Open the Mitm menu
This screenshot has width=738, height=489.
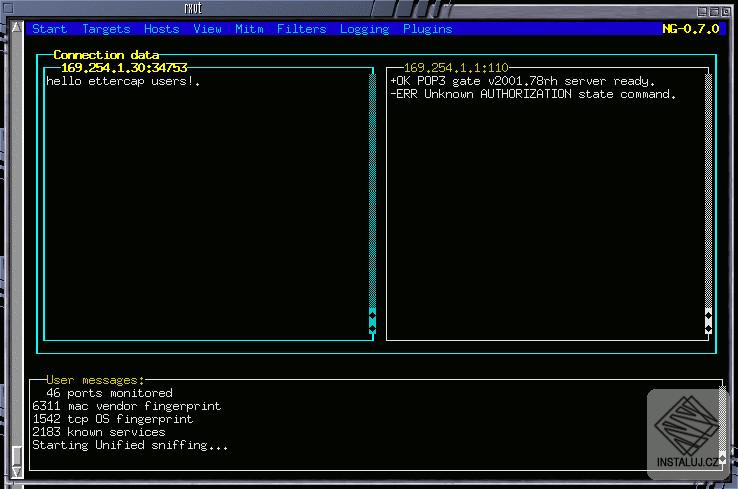tap(249, 29)
